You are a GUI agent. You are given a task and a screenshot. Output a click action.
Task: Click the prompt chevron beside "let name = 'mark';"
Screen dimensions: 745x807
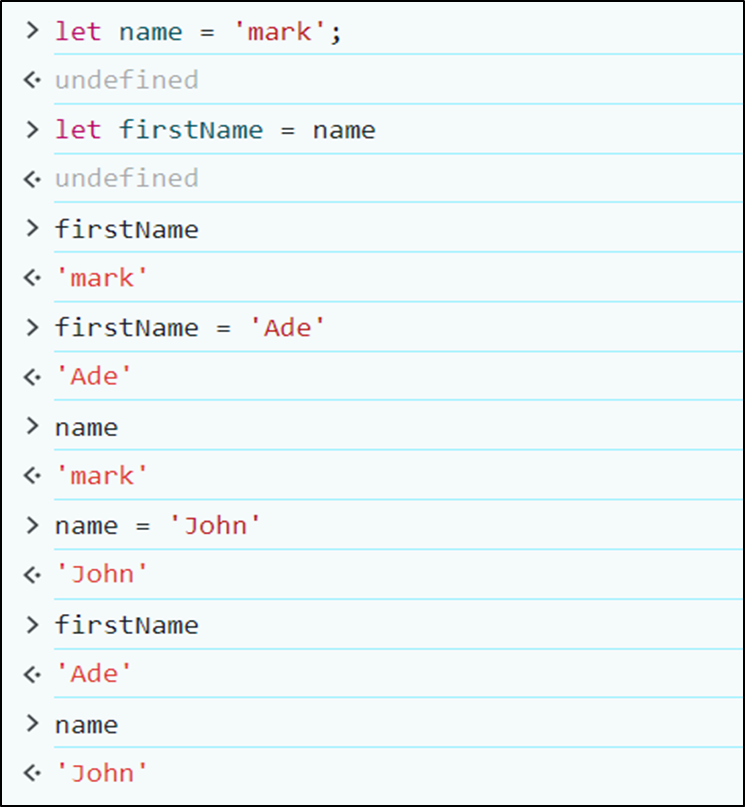(33, 30)
